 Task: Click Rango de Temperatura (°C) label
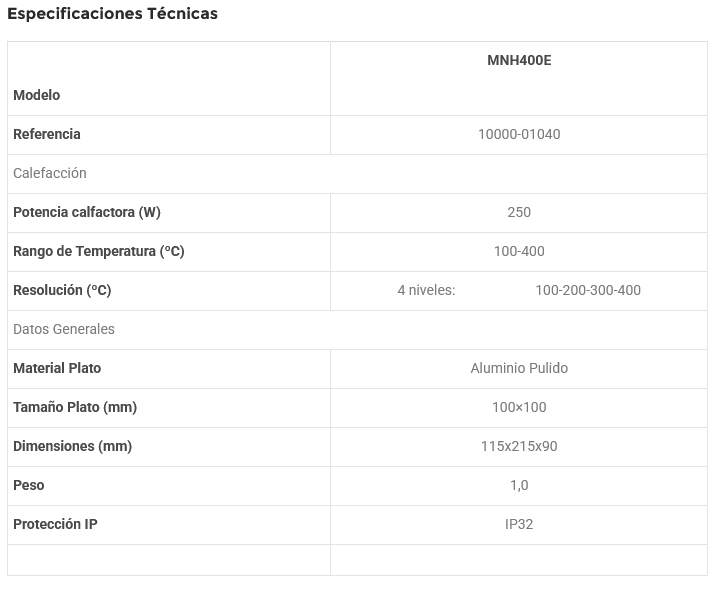coord(99,251)
